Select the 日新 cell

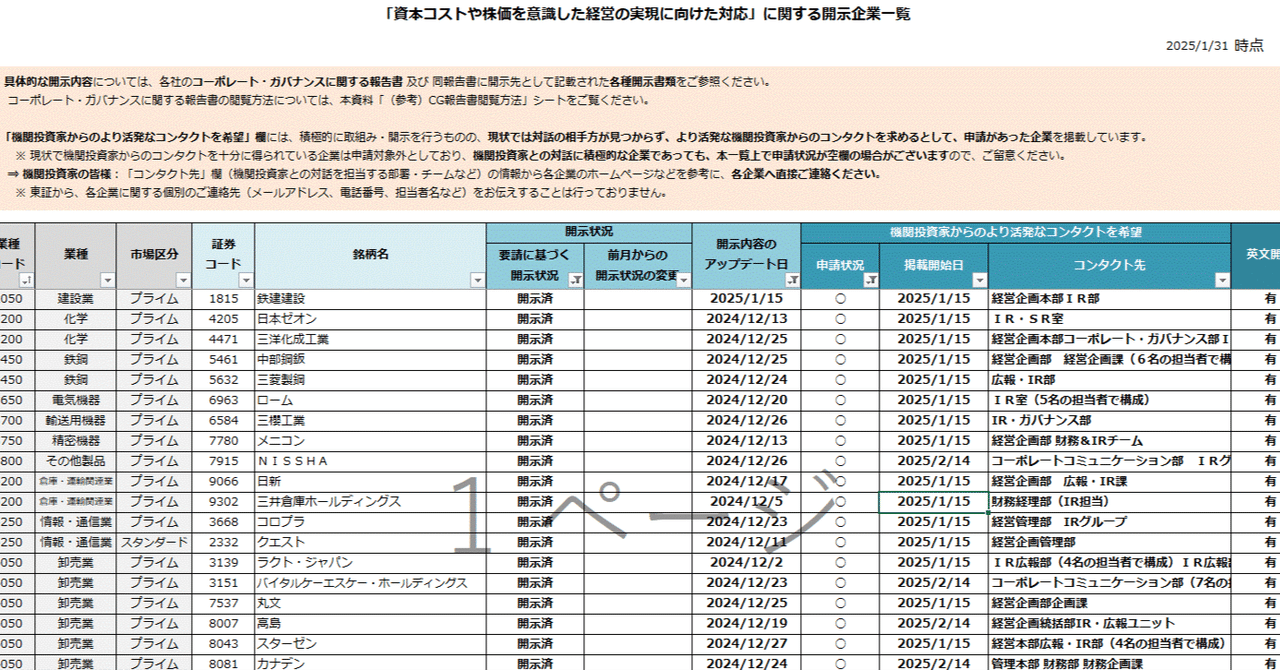pos(370,481)
